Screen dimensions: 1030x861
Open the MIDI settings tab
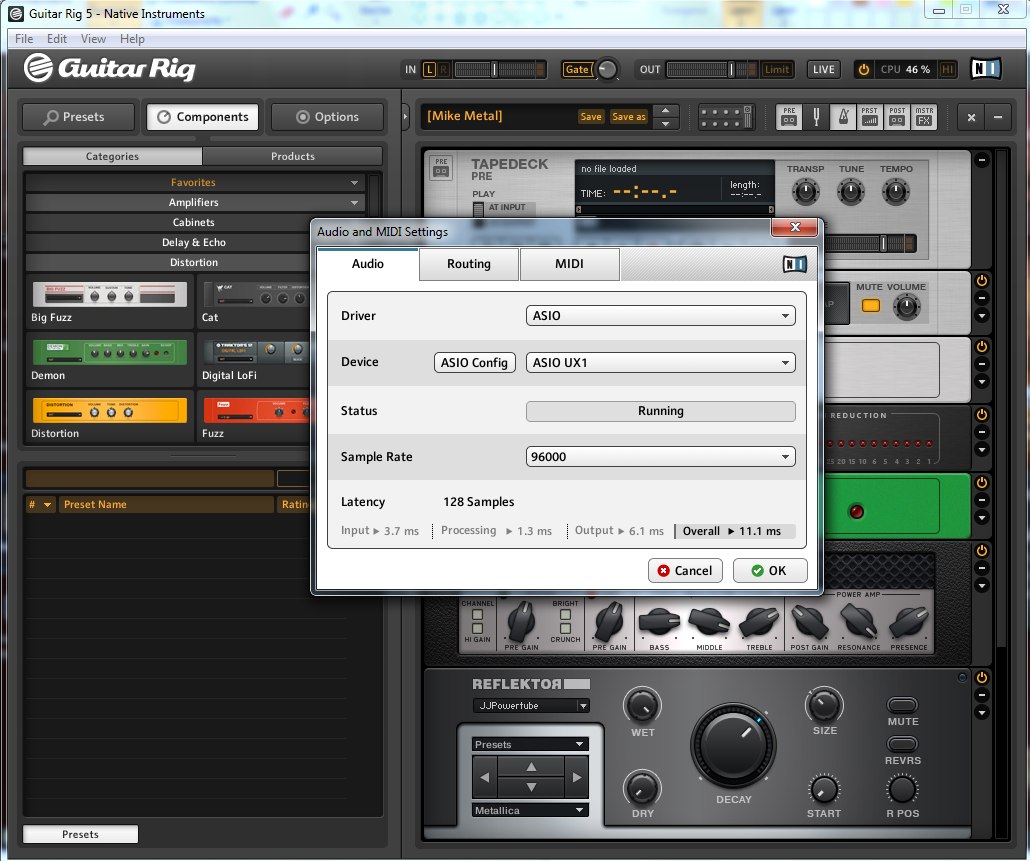tap(569, 264)
